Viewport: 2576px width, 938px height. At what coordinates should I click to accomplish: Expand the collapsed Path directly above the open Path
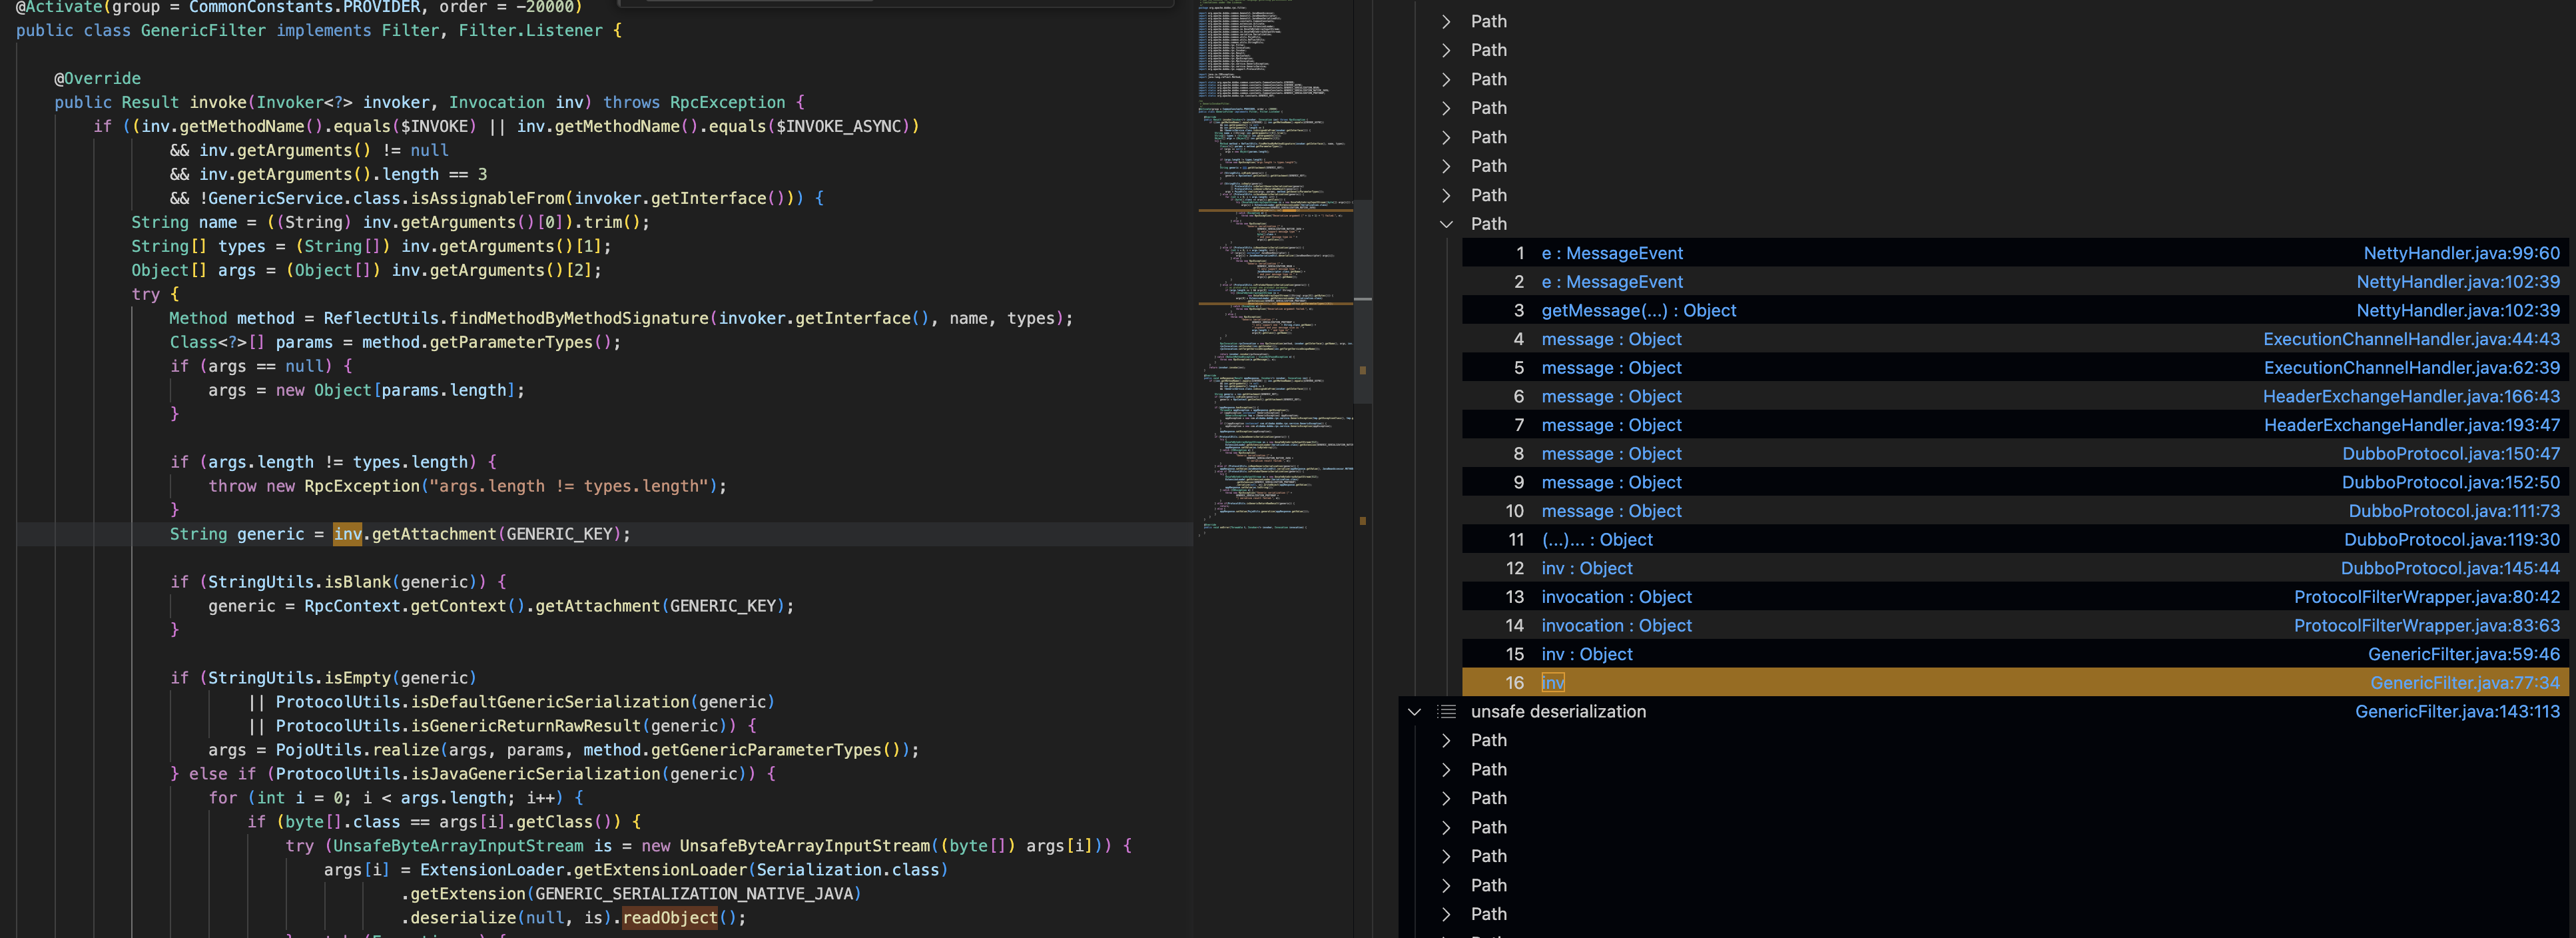[x=1446, y=195]
